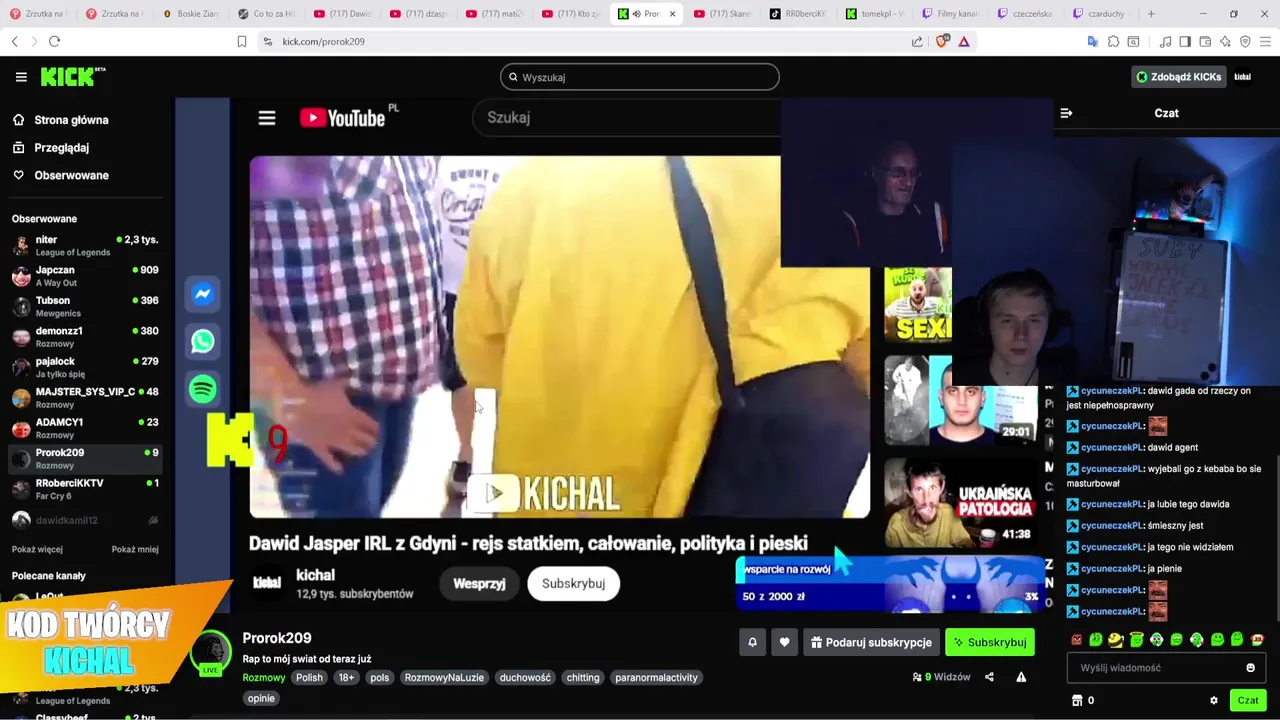Image resolution: width=1280 pixels, height=720 pixels.
Task: Select the RozmowyNaLuzie tag
Action: (x=444, y=678)
